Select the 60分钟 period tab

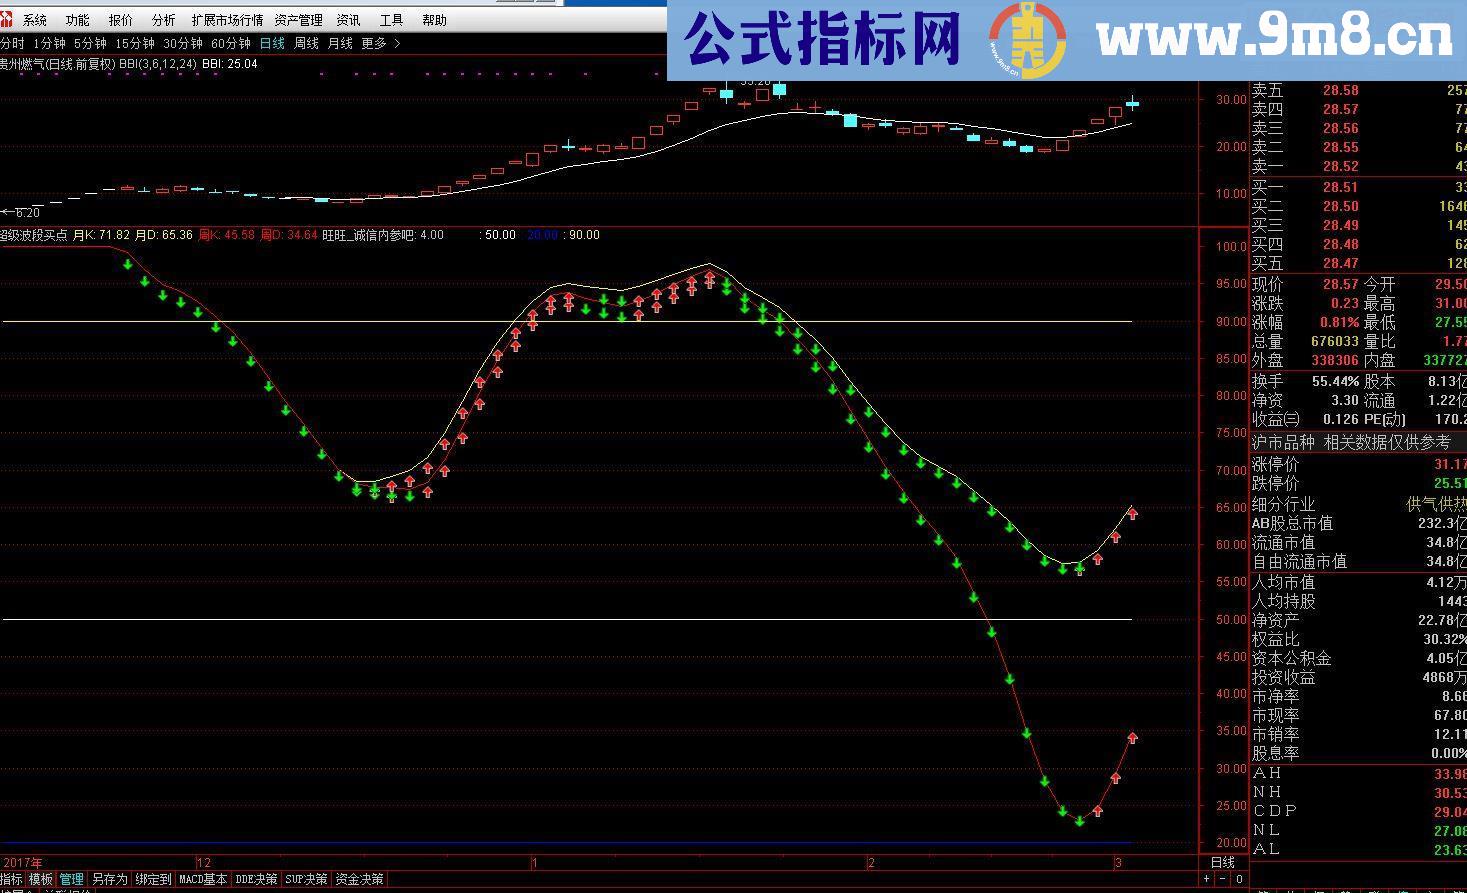(x=232, y=43)
